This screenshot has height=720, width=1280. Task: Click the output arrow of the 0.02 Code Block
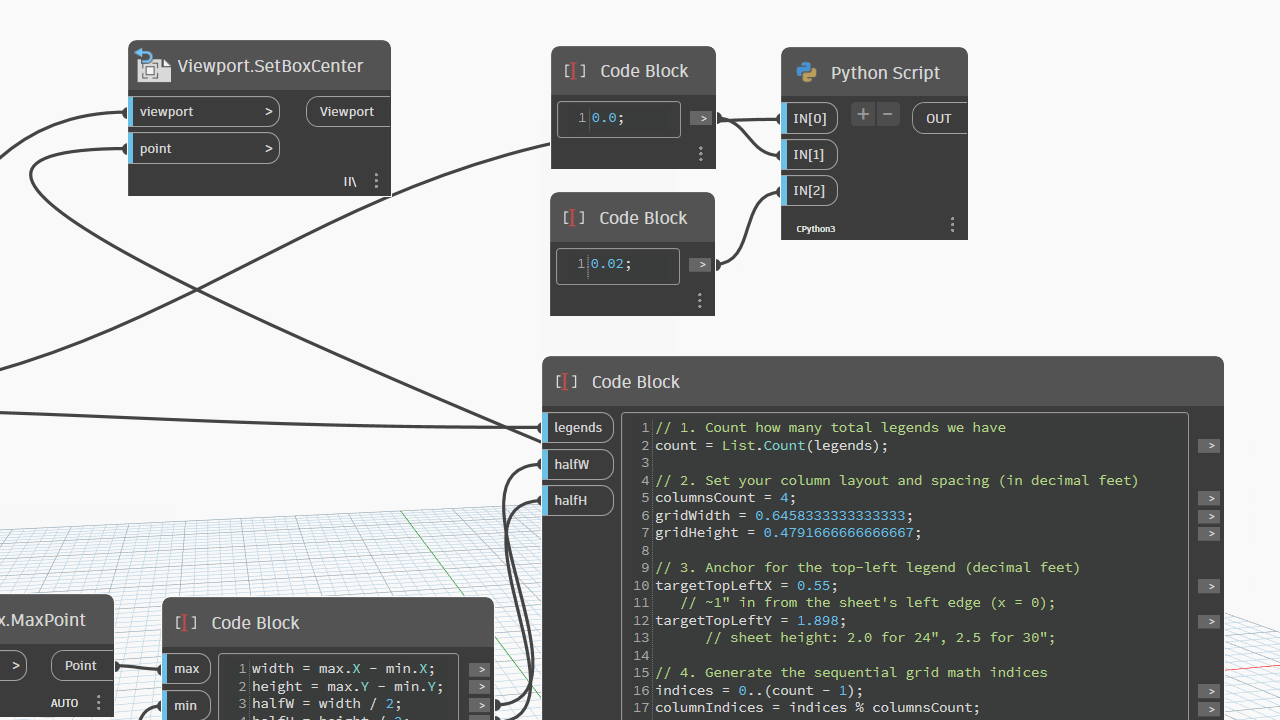(x=700, y=265)
